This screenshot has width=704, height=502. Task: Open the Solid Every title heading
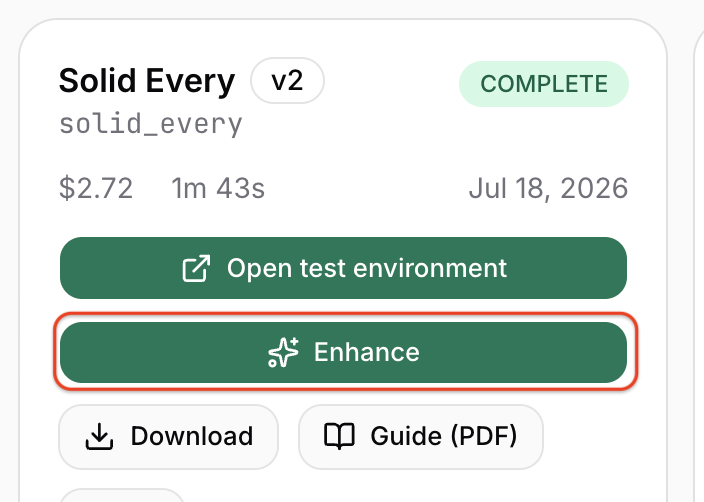click(147, 81)
